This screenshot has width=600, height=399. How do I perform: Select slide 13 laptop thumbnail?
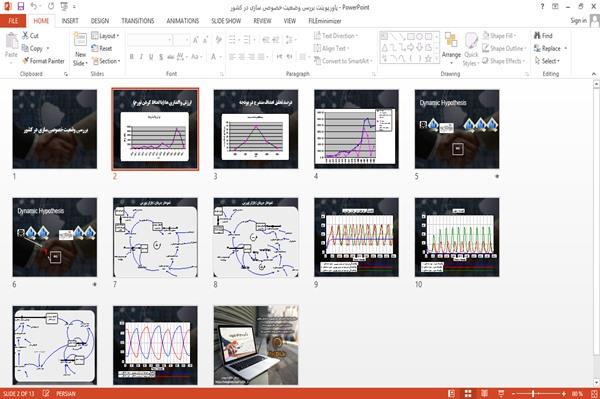click(256, 345)
